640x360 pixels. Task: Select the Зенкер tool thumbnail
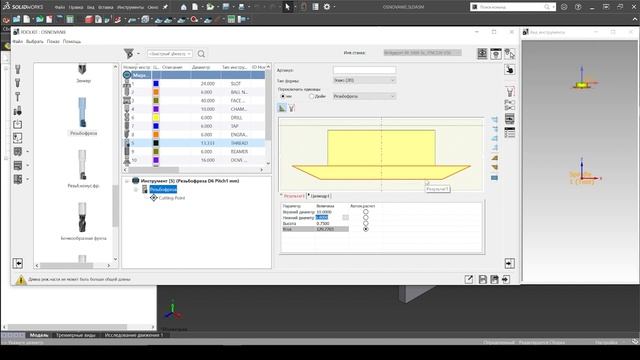tap(82, 72)
